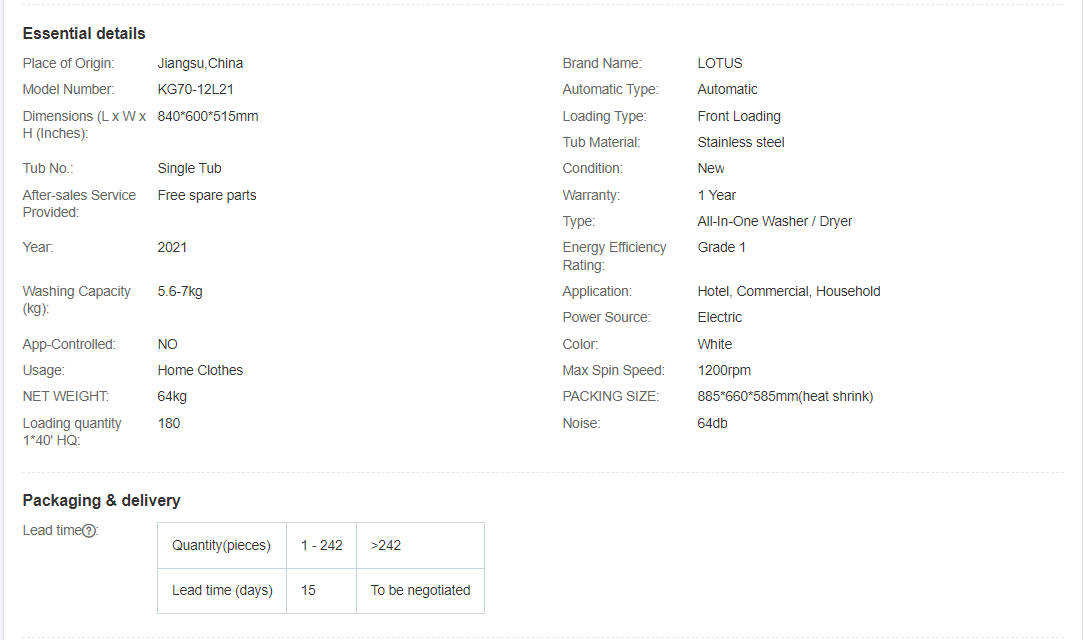The height and width of the screenshot is (640, 1083).
Task: Click the 885*660*585mm(heat shrink) packing size value
Action: (785, 396)
